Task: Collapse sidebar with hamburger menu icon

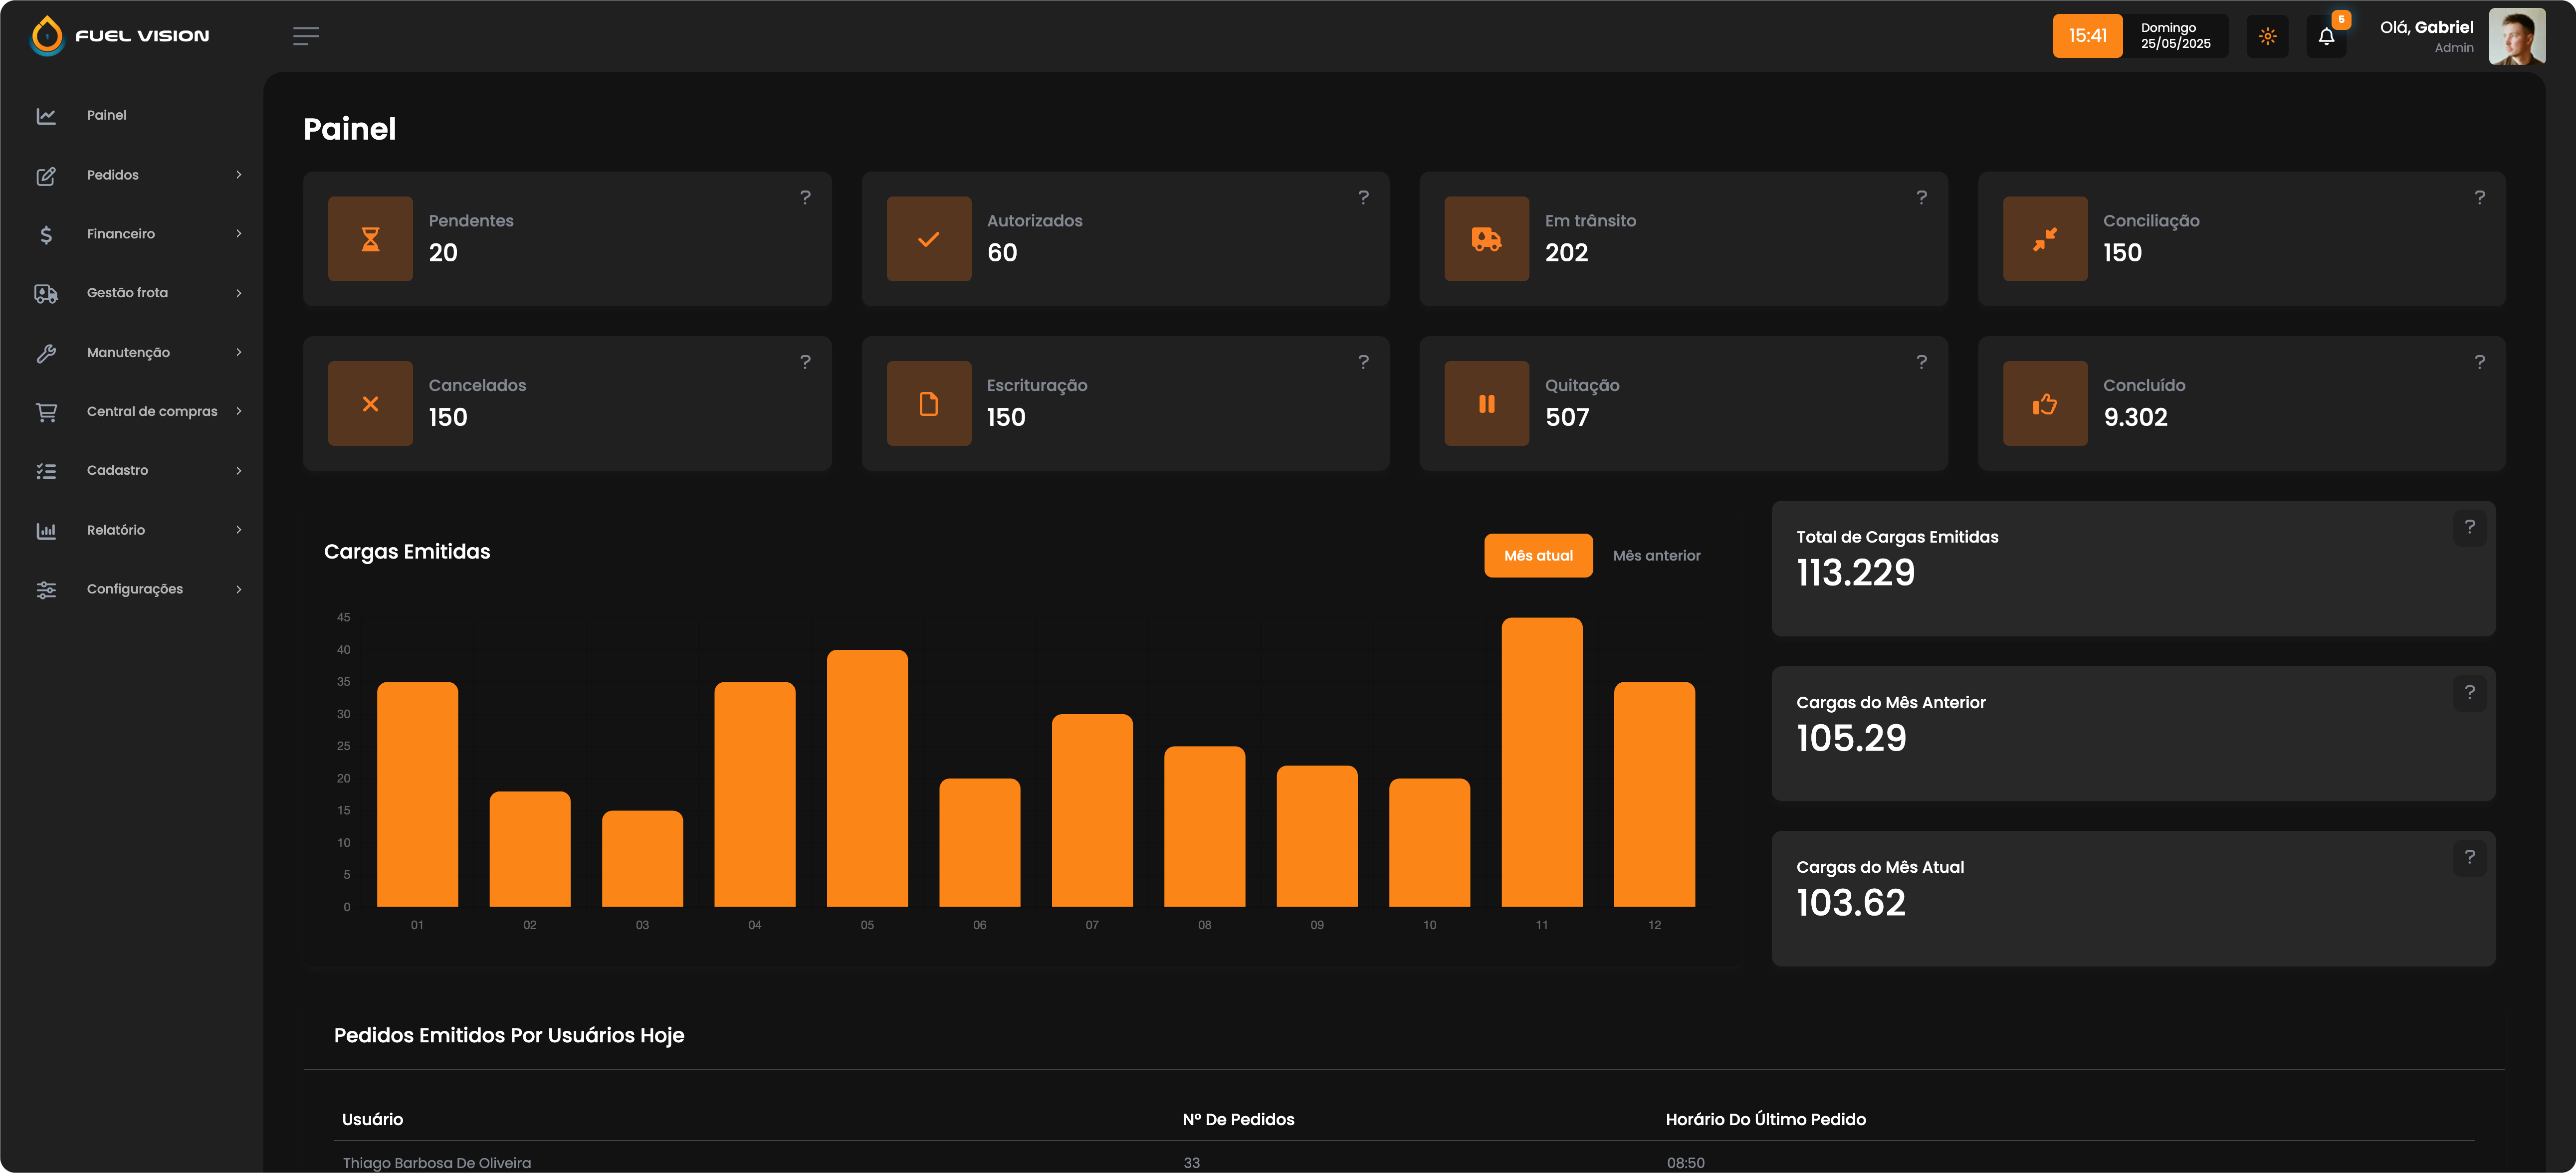Action: pos(306,36)
